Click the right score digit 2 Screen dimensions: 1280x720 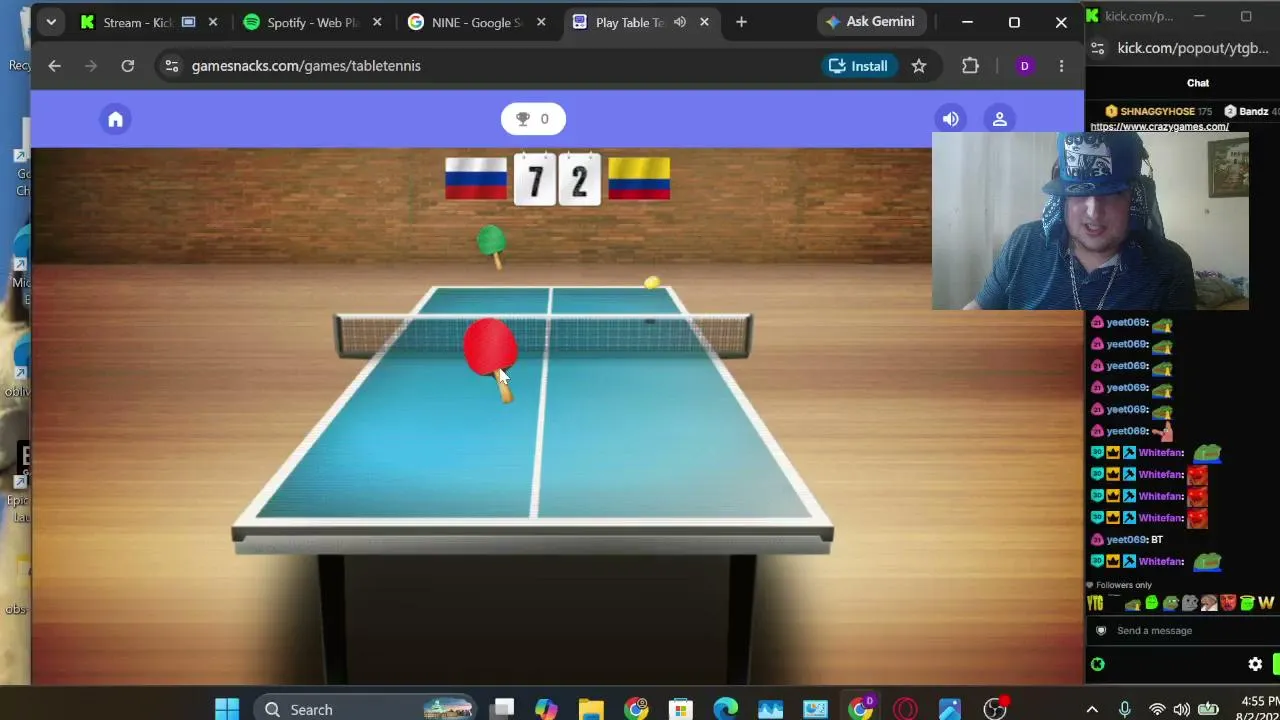(x=579, y=181)
